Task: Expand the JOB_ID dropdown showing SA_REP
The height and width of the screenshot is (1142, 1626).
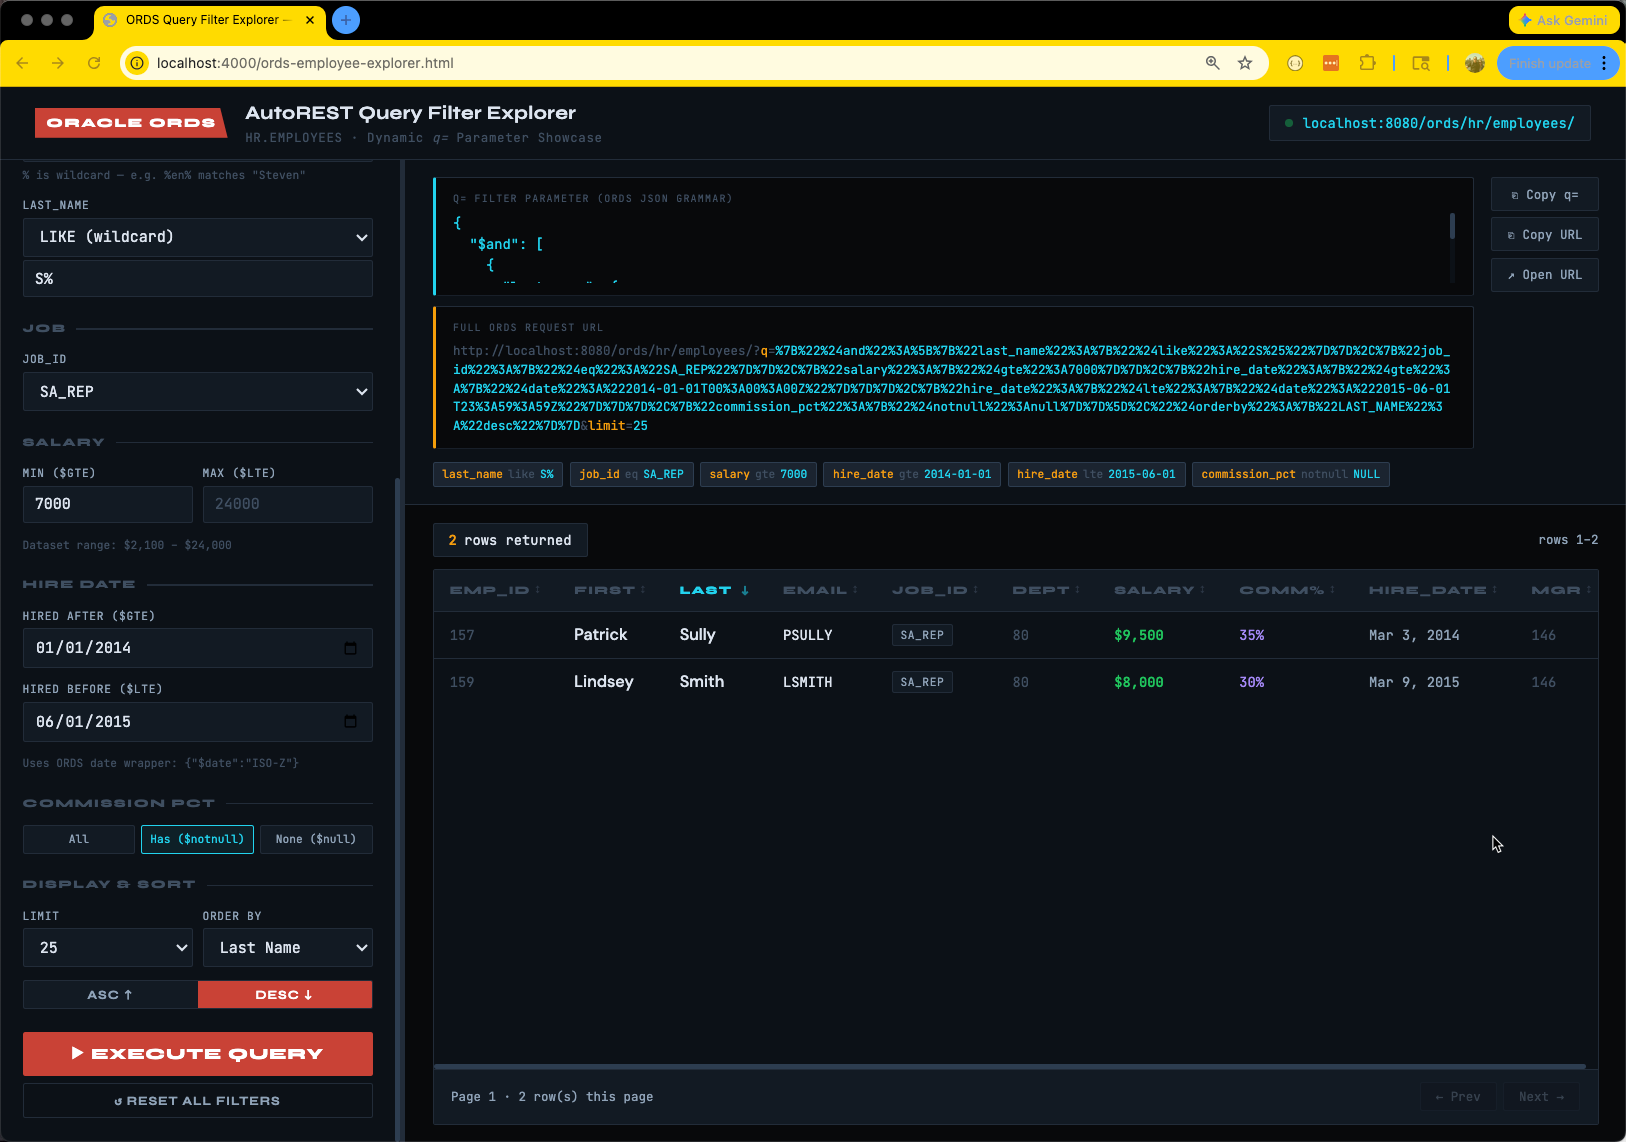Action: tap(198, 392)
